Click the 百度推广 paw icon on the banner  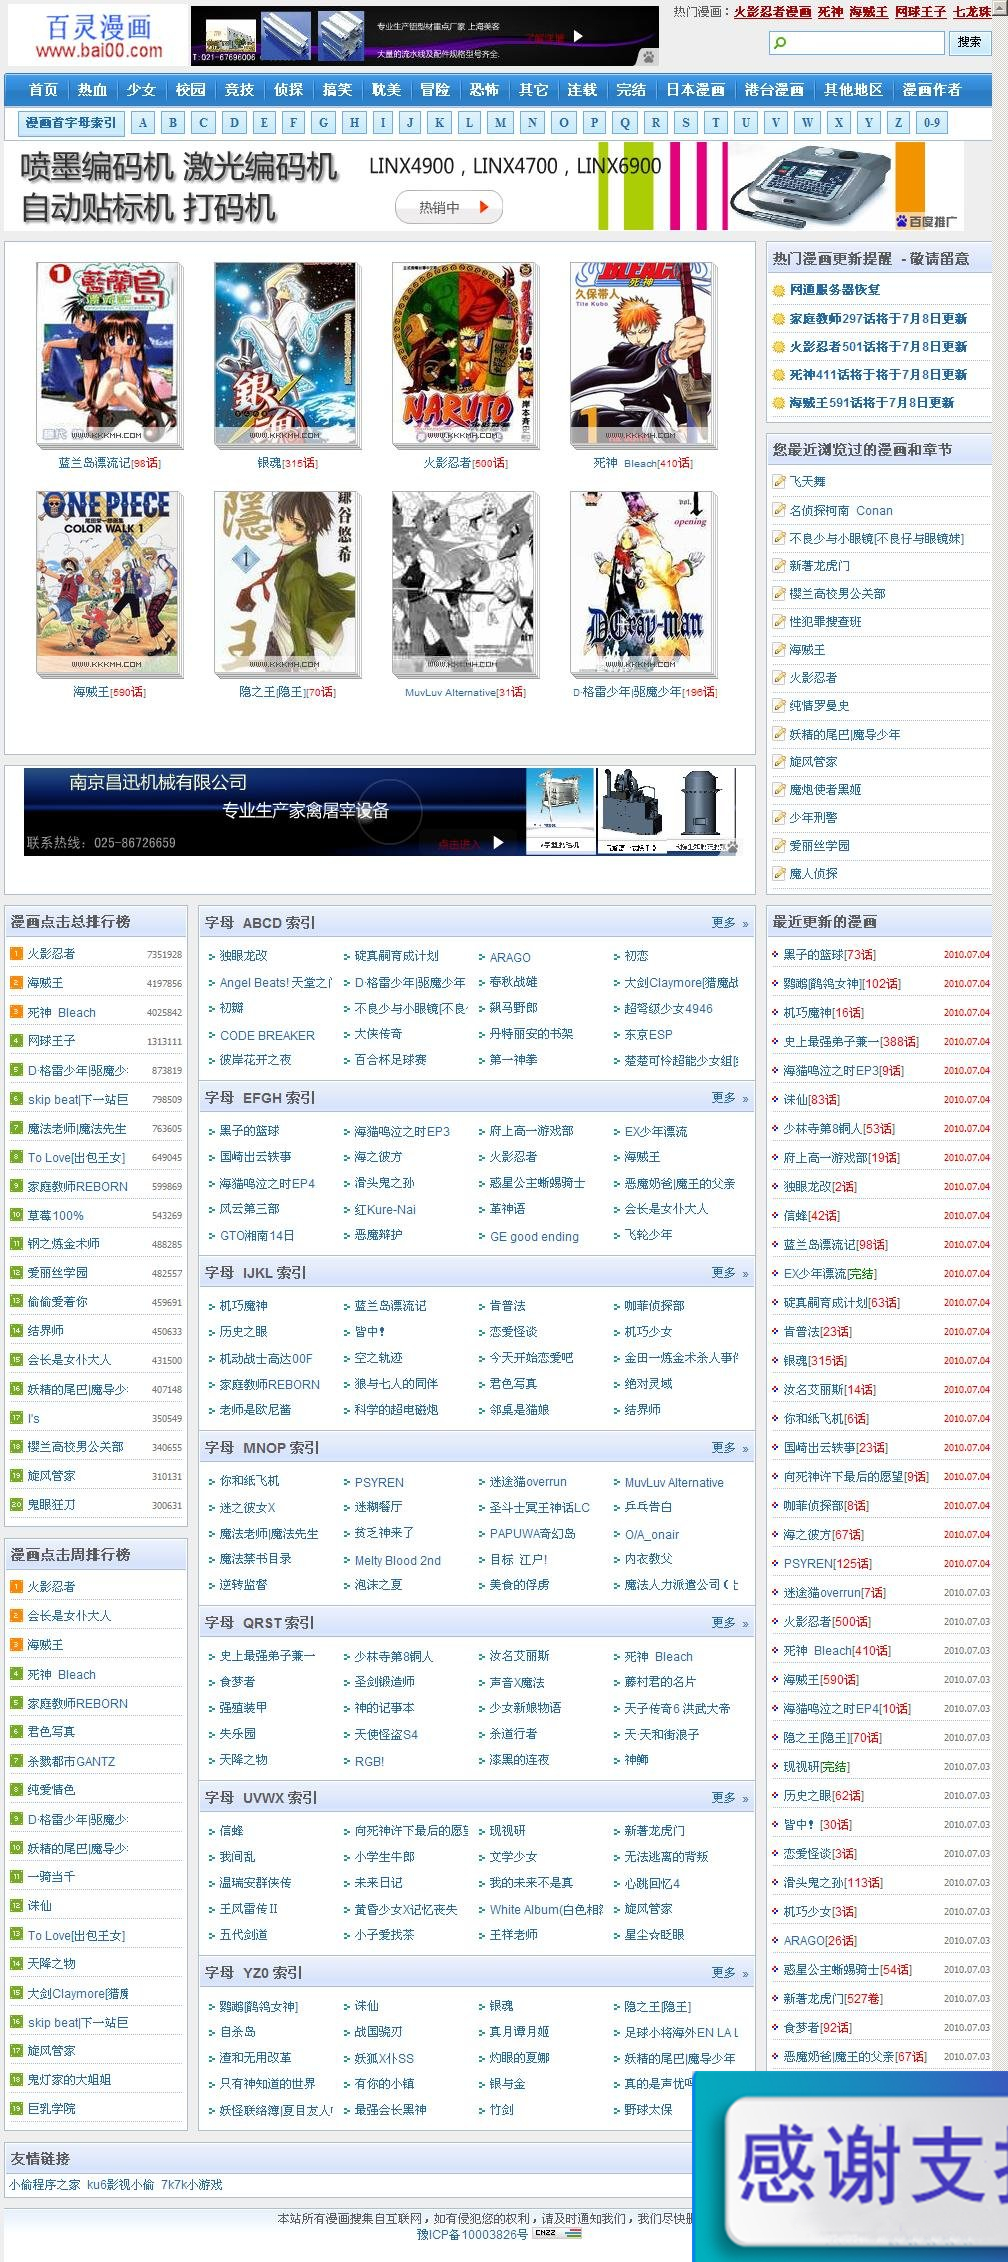902,221
